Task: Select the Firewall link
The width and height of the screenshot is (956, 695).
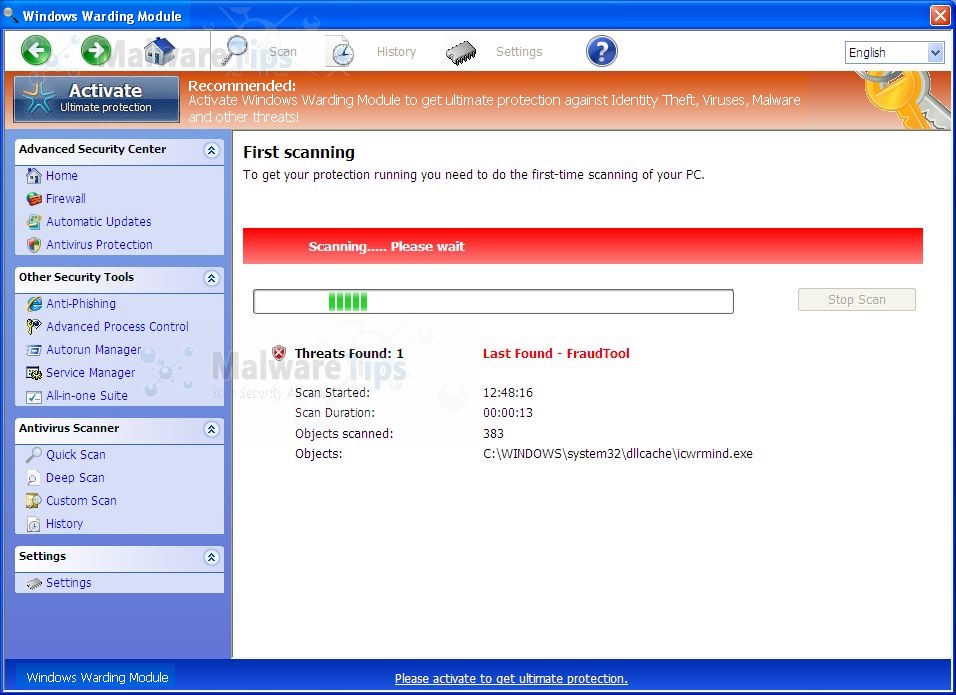Action: point(66,199)
